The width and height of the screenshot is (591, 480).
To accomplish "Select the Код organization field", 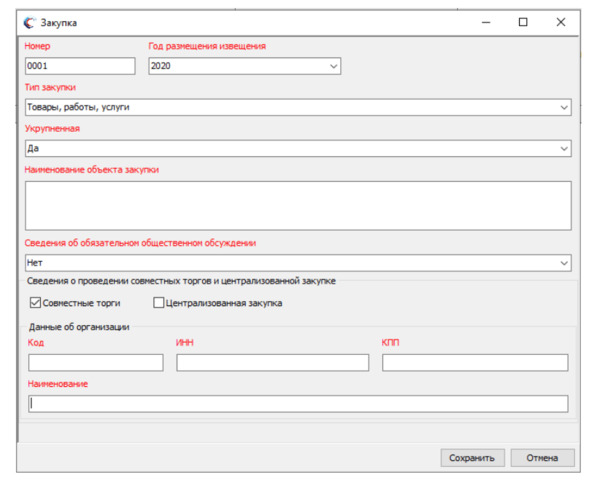I will pyautogui.click(x=96, y=362).
